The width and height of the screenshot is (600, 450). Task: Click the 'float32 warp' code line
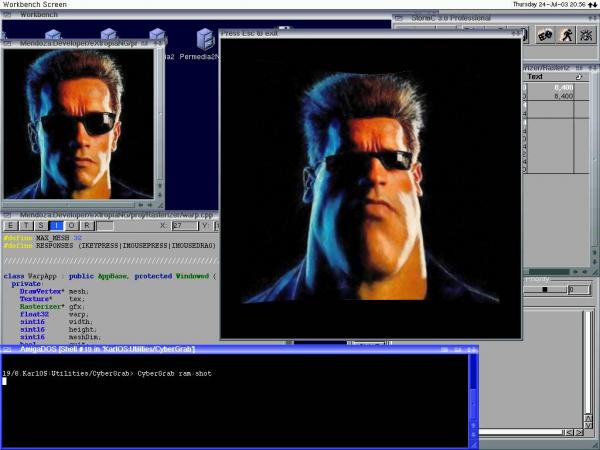click(52, 314)
